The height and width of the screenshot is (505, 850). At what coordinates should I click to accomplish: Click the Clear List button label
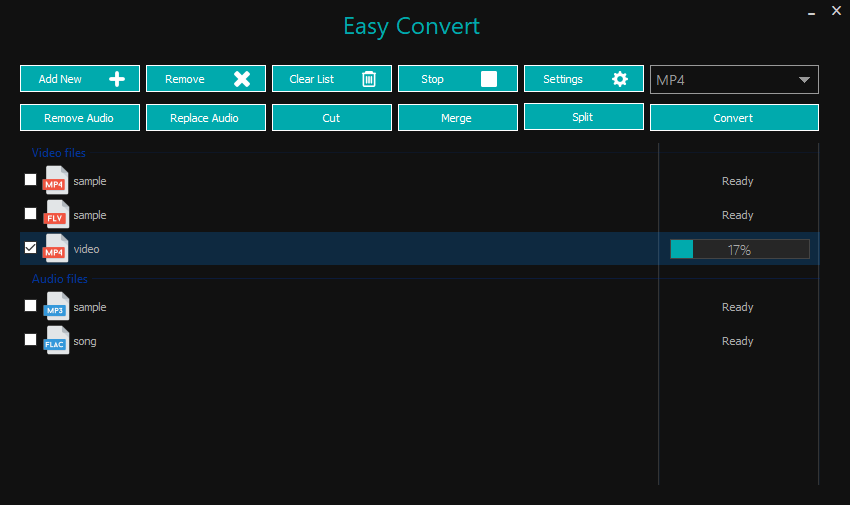click(312, 79)
